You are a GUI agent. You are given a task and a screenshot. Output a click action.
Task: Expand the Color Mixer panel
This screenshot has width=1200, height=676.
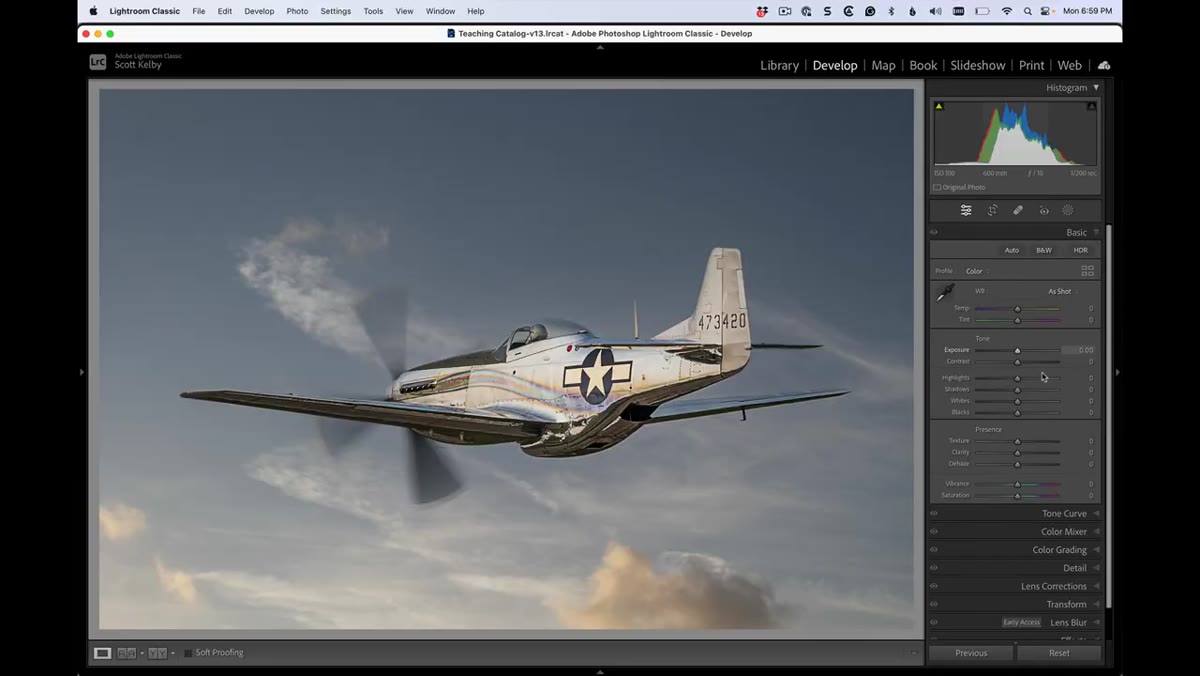pyautogui.click(x=1064, y=532)
